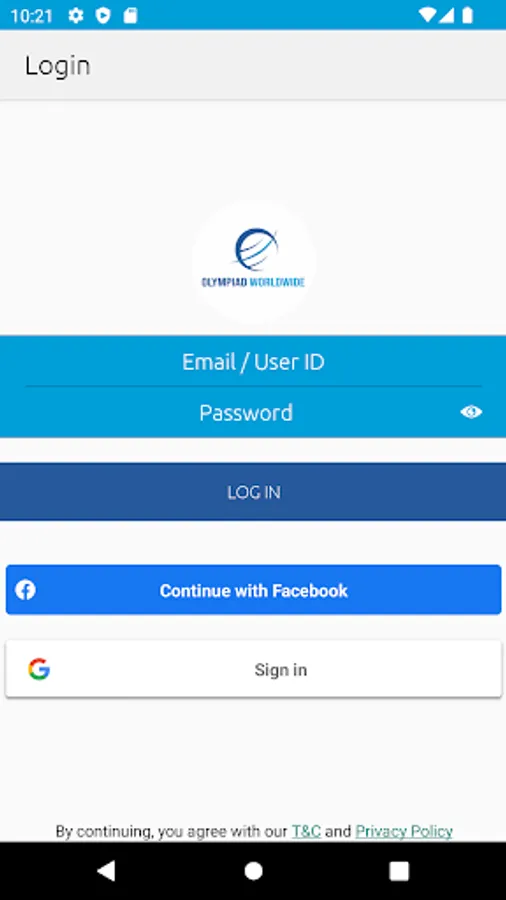The image size is (506, 900).
Task: Toggle password visibility eye icon
Action: 471,412
